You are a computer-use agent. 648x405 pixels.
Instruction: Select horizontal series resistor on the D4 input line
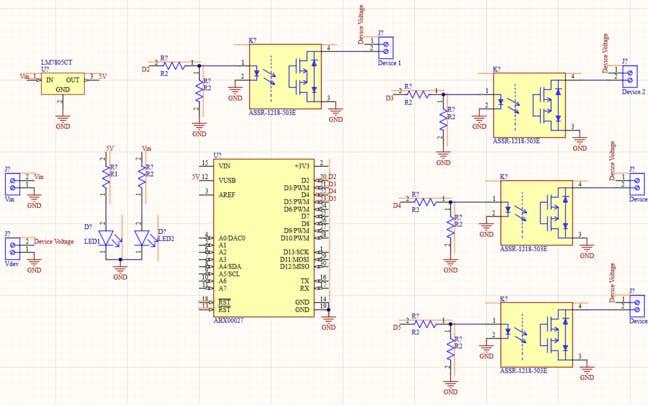point(426,202)
